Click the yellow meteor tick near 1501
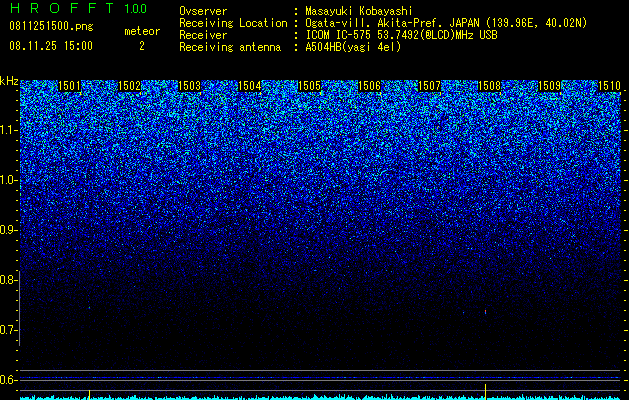Viewport: 629px width, 400px height. coord(89,394)
